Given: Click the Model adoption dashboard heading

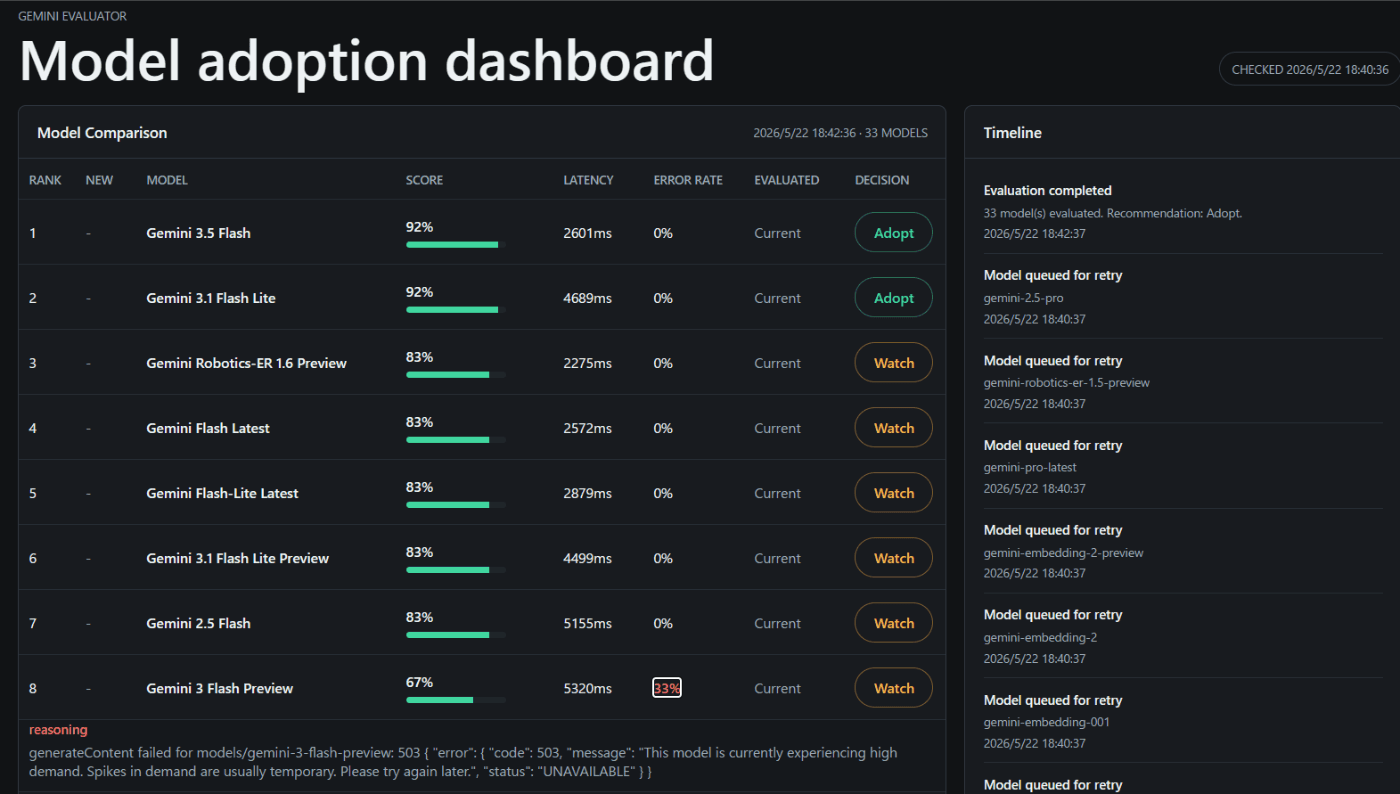Looking at the screenshot, I should pyautogui.click(x=366, y=60).
